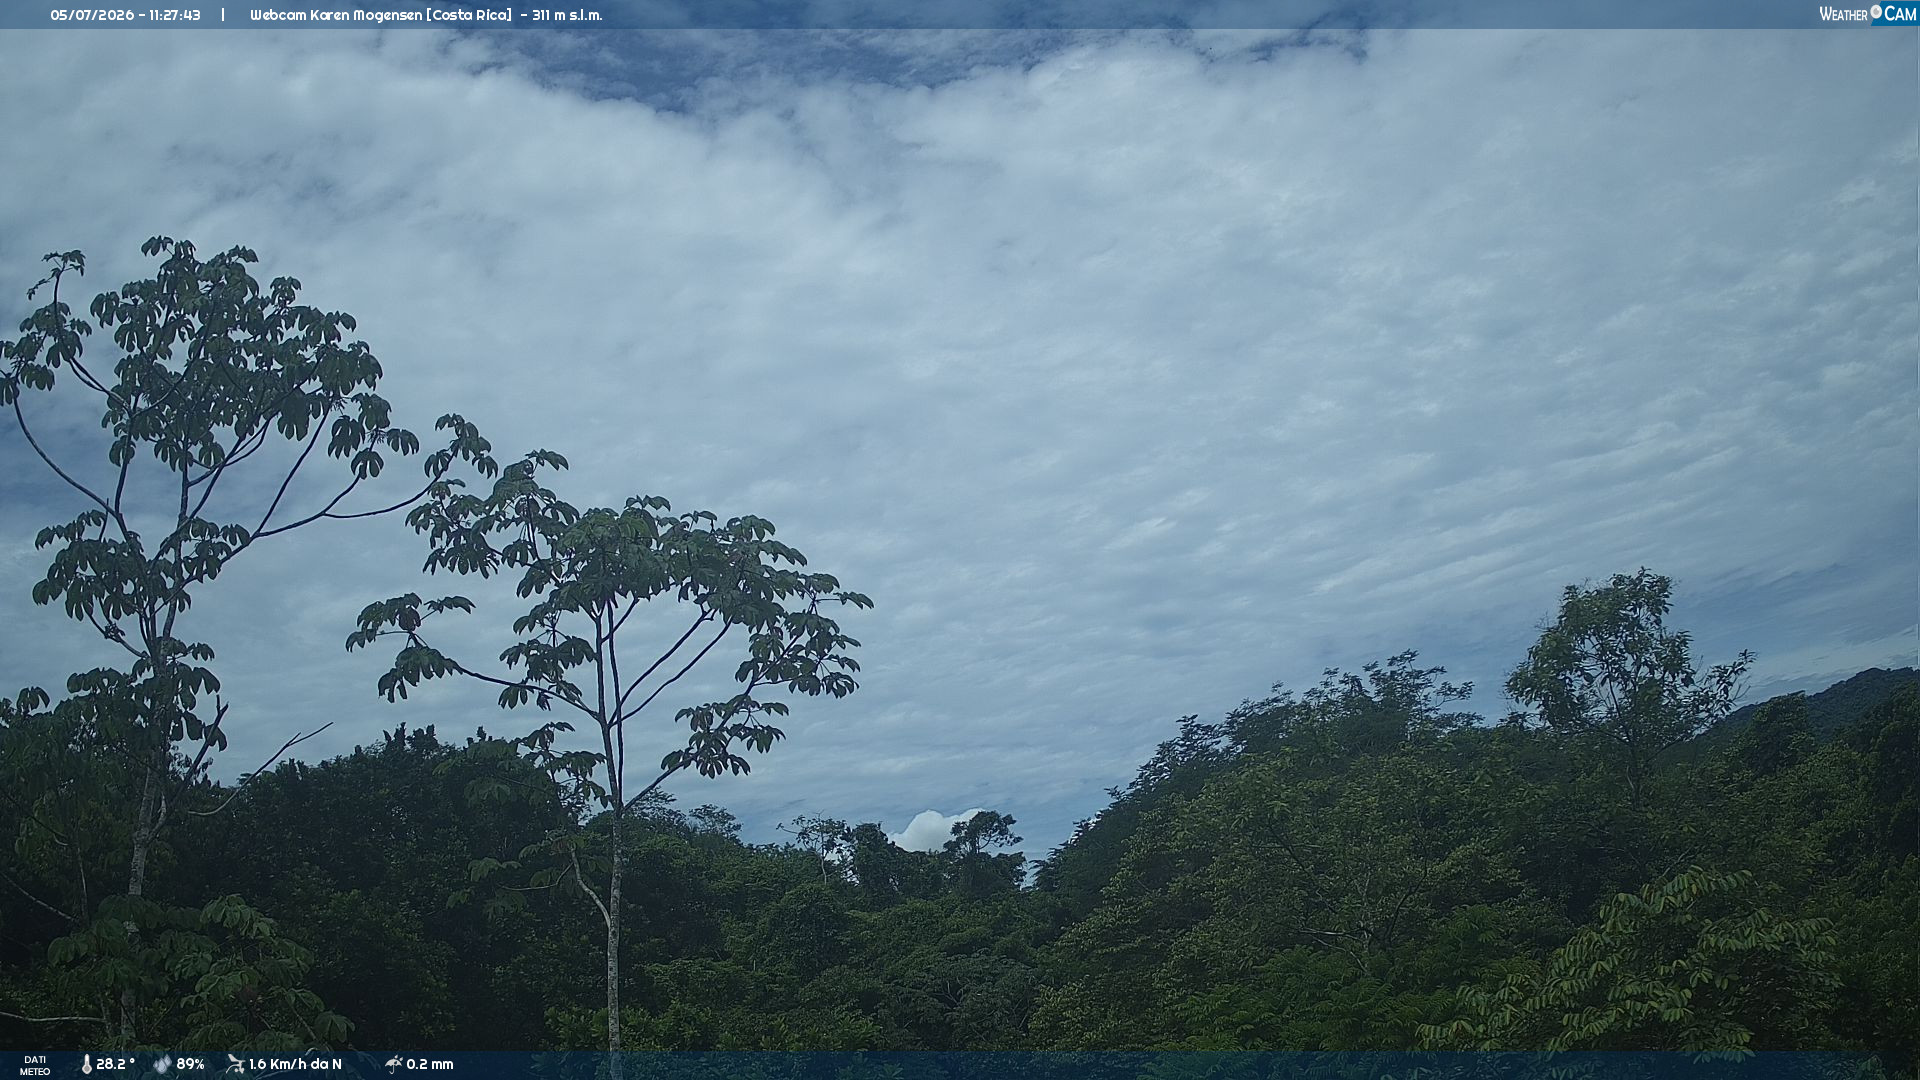This screenshot has height=1080, width=1920.
Task: Open the WeatherCAM logo
Action: click(1867, 14)
